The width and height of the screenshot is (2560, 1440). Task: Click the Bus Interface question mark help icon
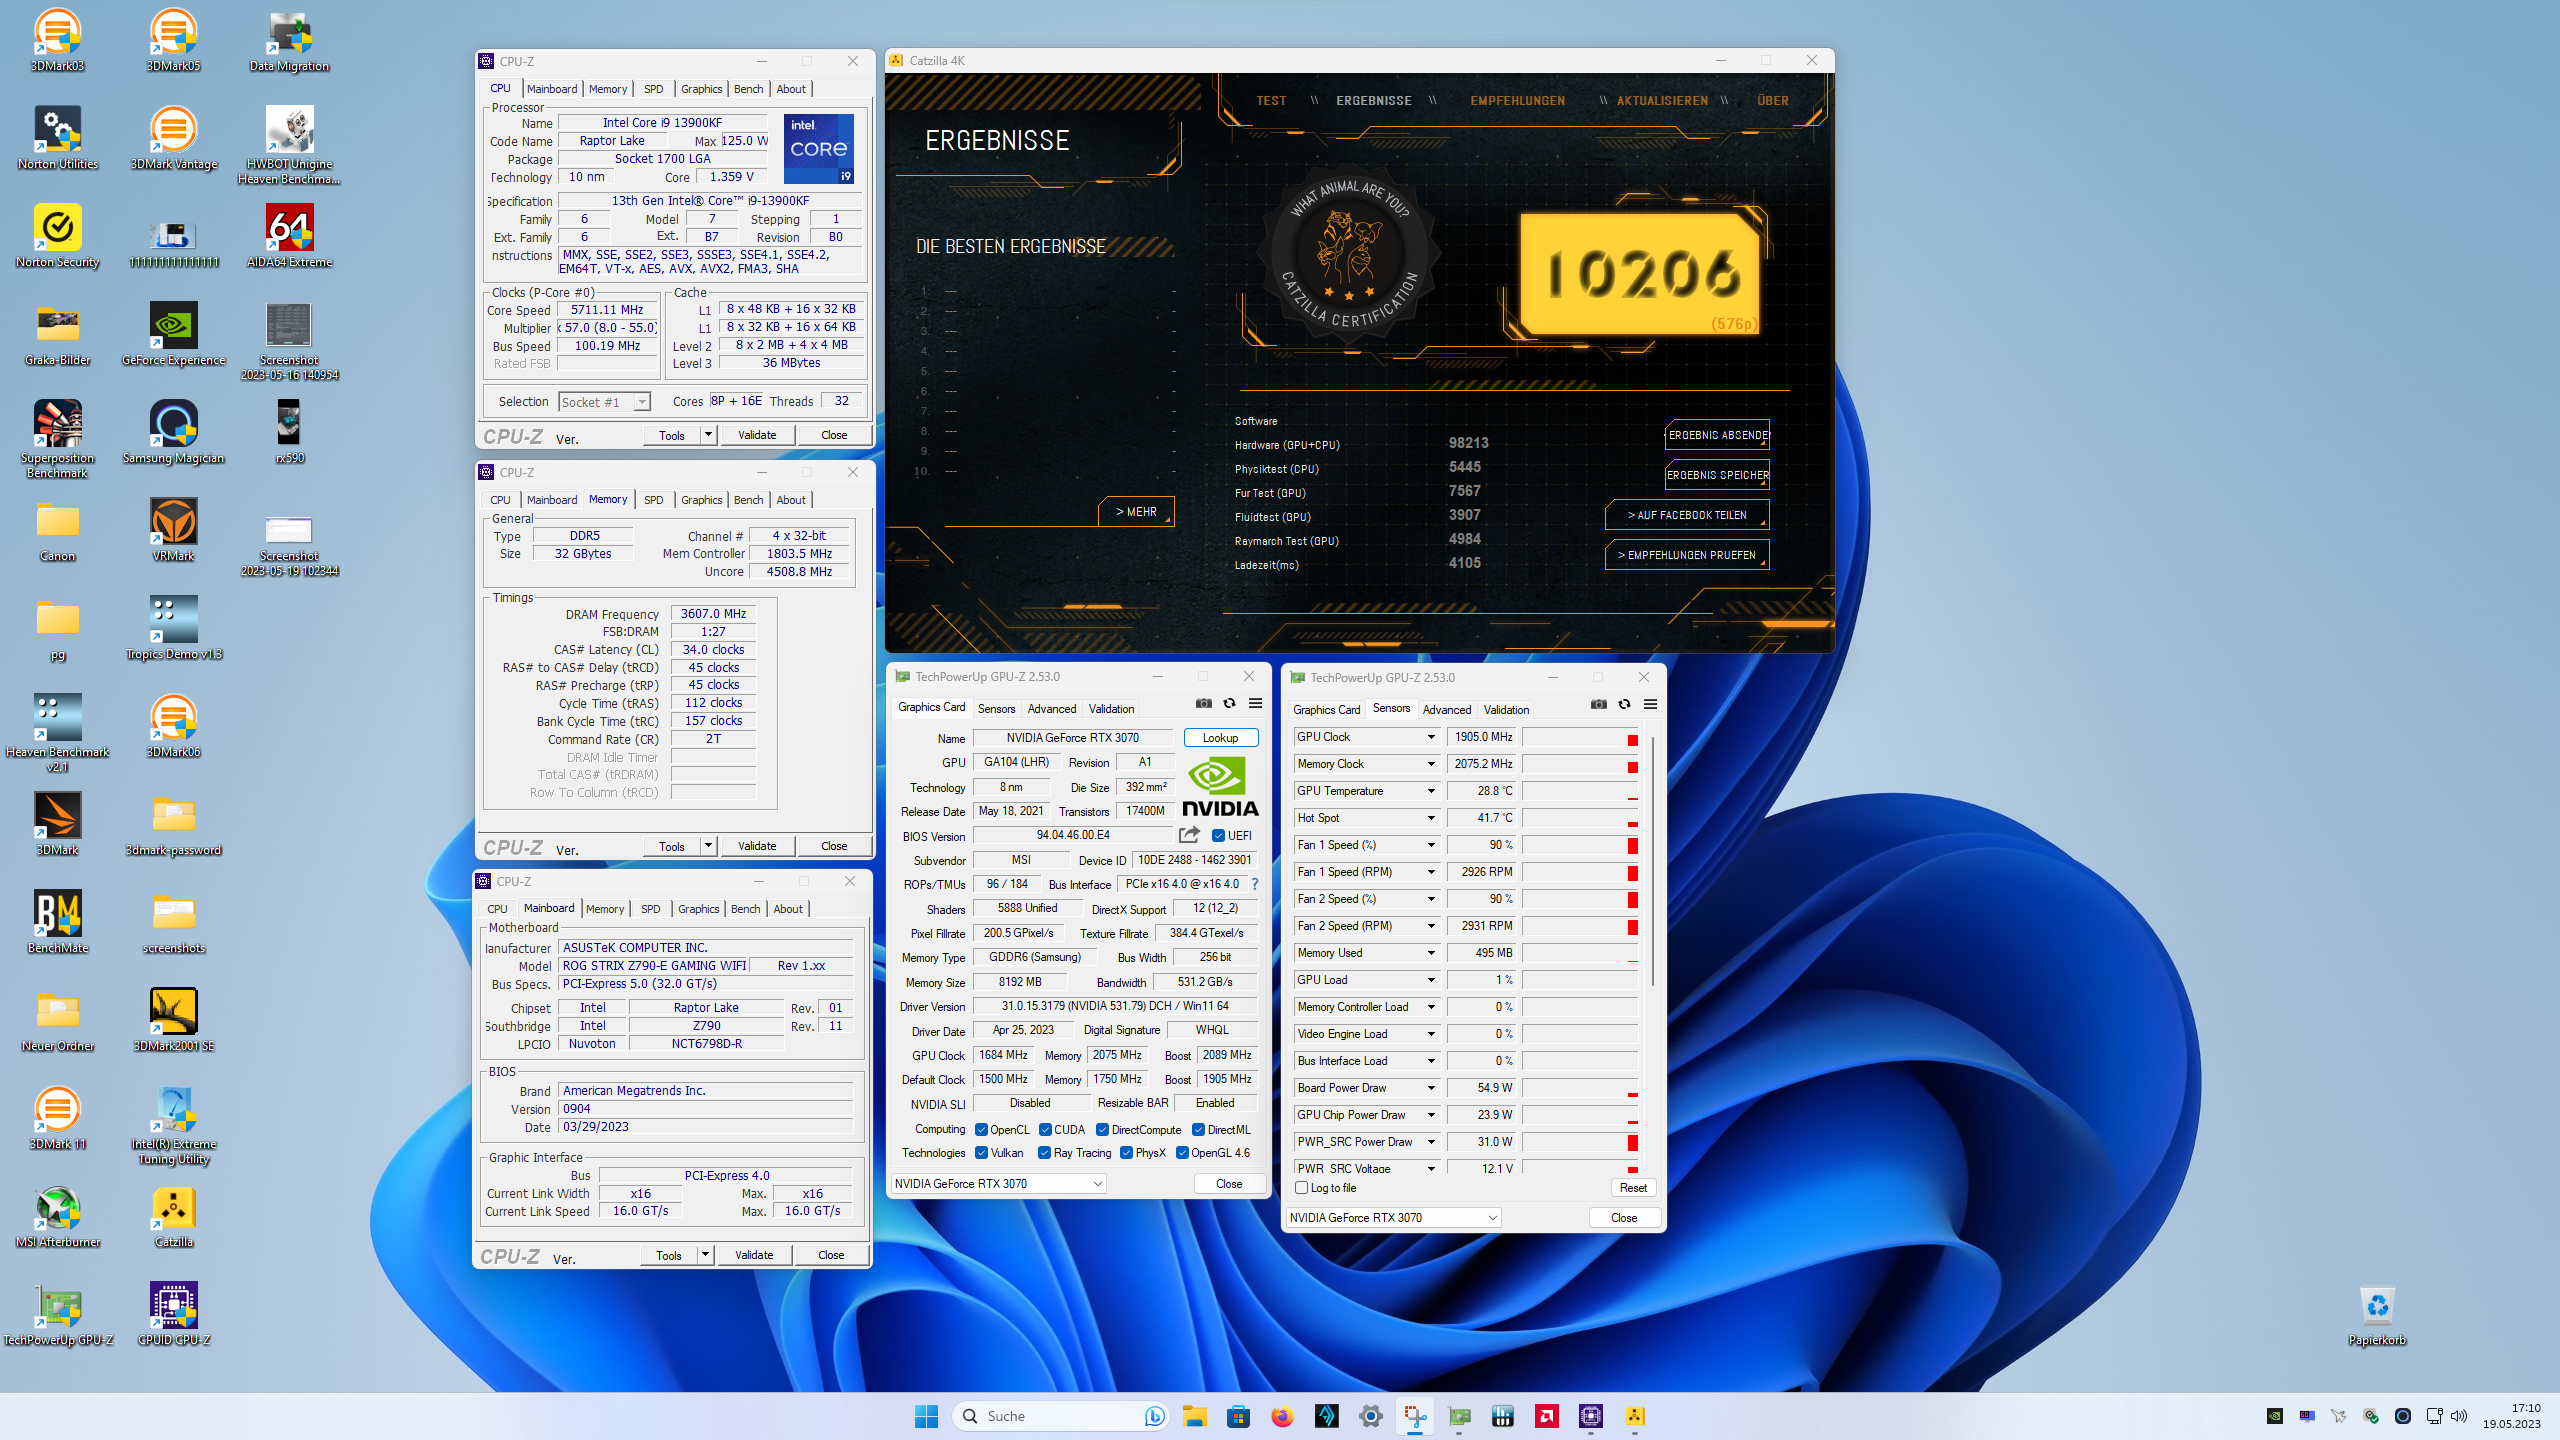click(x=1254, y=884)
